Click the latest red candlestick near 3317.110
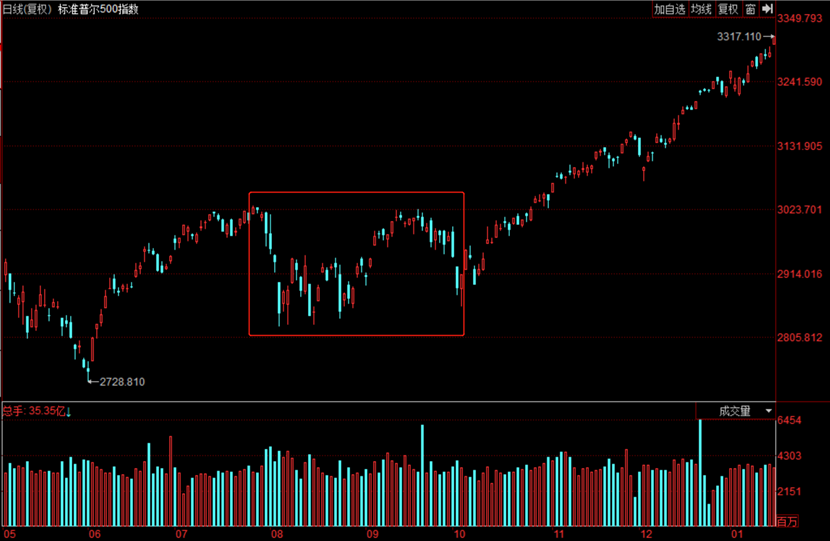This screenshot has width=830, height=541. (774, 41)
